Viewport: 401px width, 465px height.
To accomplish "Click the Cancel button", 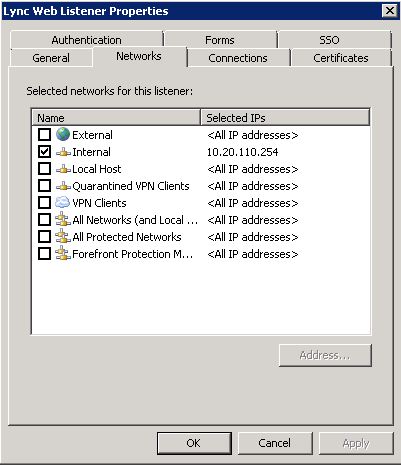I will click(x=275, y=443).
